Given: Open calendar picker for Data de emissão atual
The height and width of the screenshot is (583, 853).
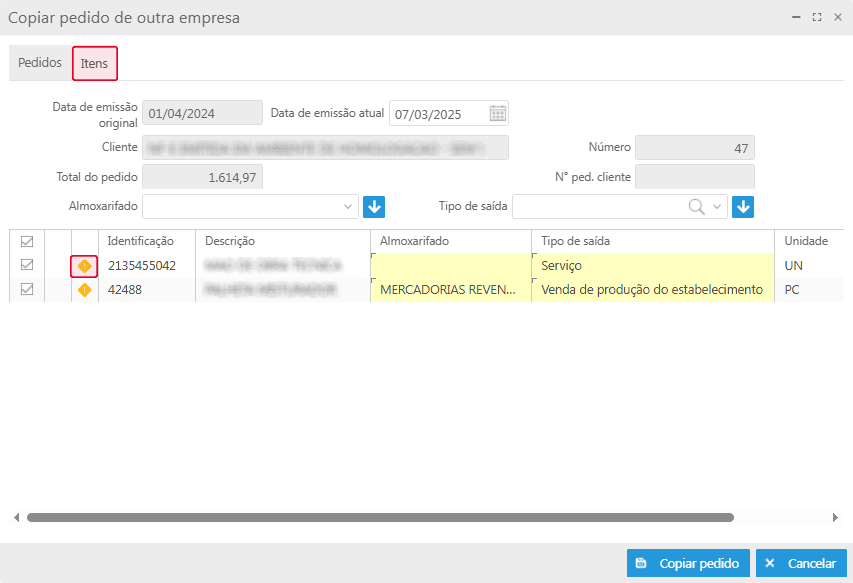Looking at the screenshot, I should (497, 113).
